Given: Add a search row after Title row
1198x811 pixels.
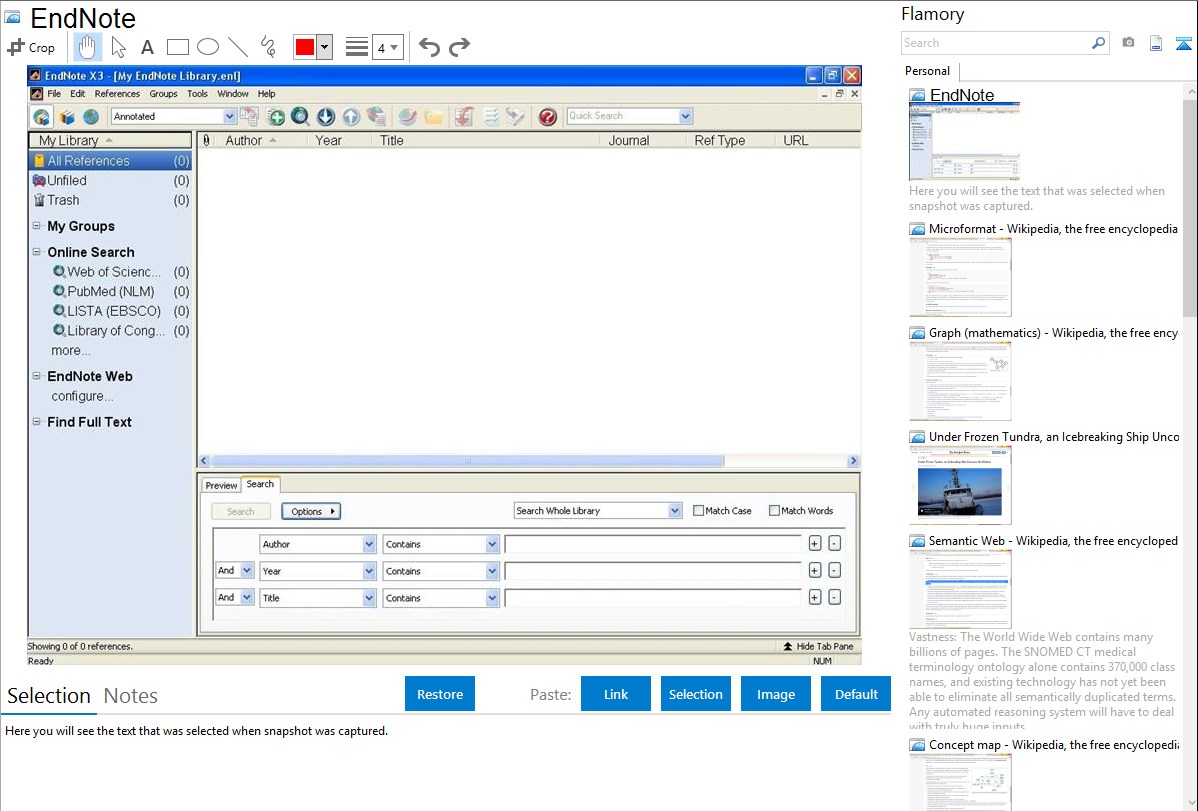Looking at the screenshot, I should coord(814,597).
